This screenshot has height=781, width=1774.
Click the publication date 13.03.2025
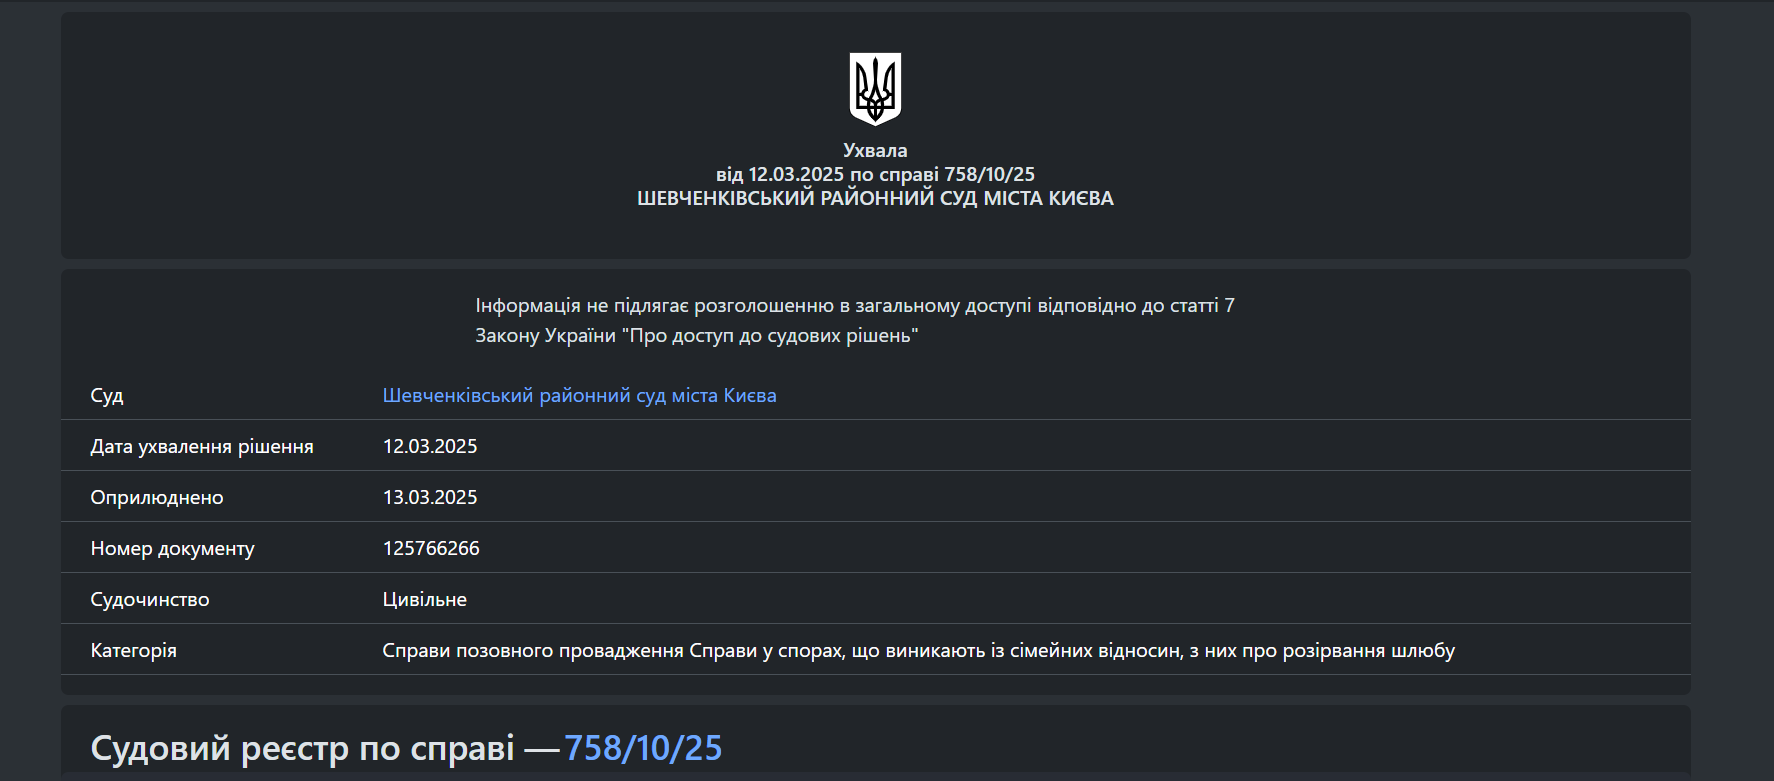pyautogui.click(x=430, y=497)
